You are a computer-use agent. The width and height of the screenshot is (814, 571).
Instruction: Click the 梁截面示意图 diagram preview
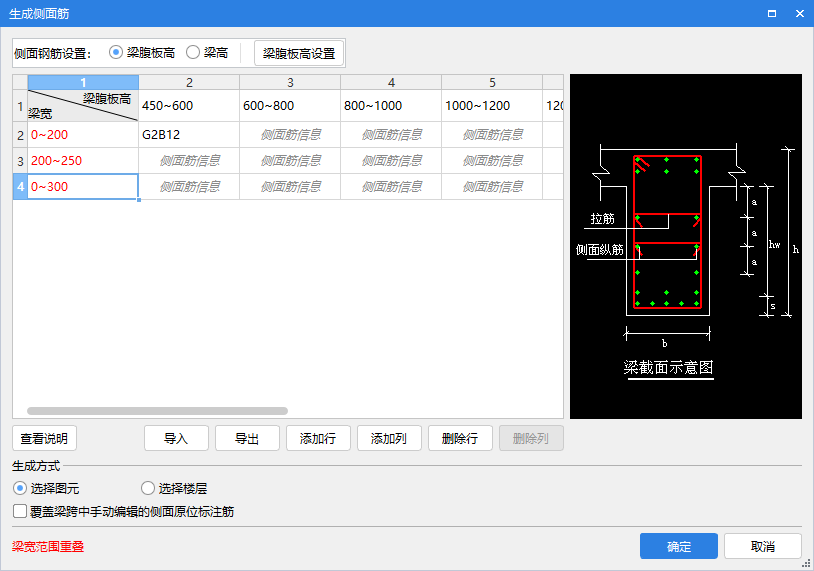click(x=686, y=246)
